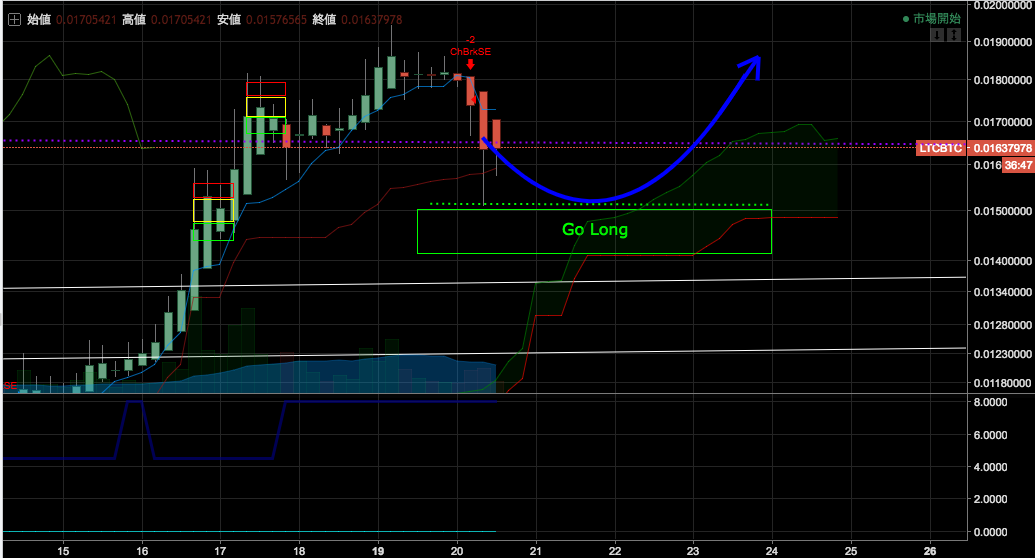
Task: Select the ChBrkSE strategy signal label
Action: [x=471, y=52]
